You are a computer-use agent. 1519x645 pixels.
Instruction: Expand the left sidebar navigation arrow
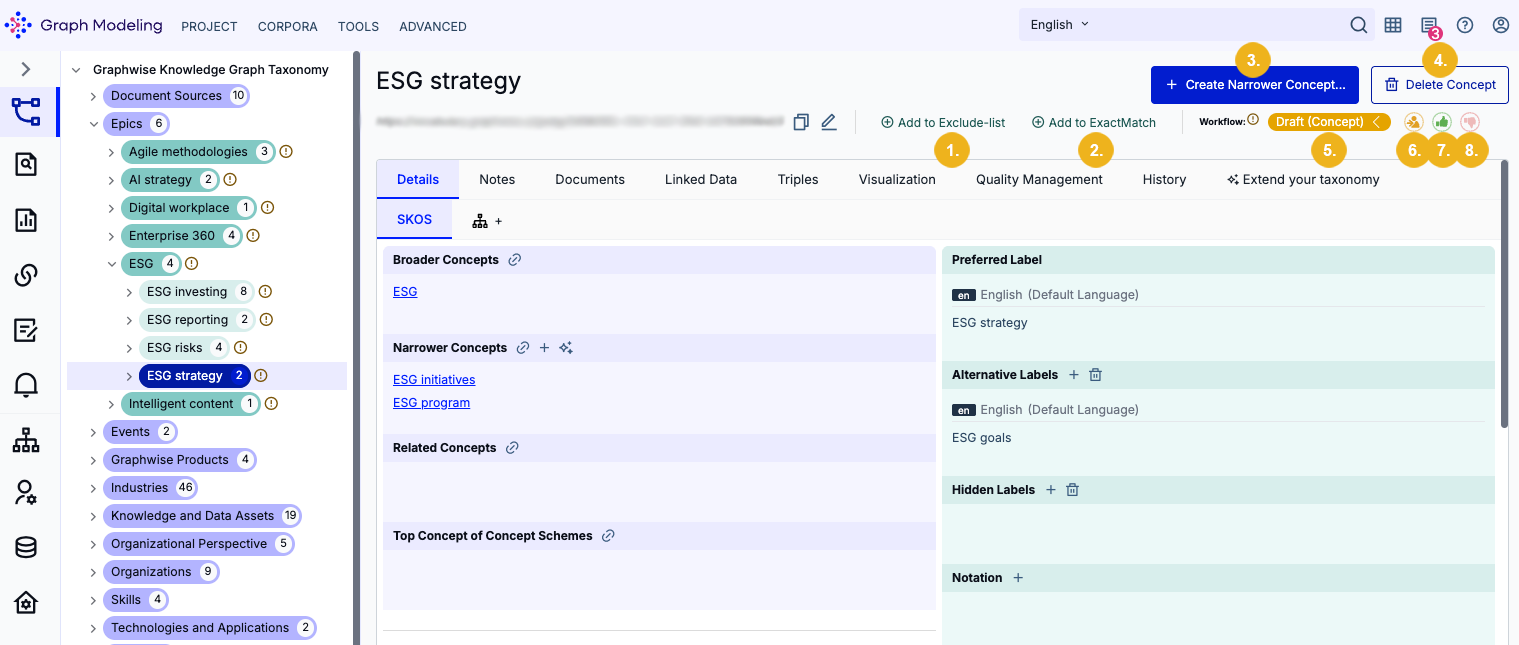pos(26,69)
